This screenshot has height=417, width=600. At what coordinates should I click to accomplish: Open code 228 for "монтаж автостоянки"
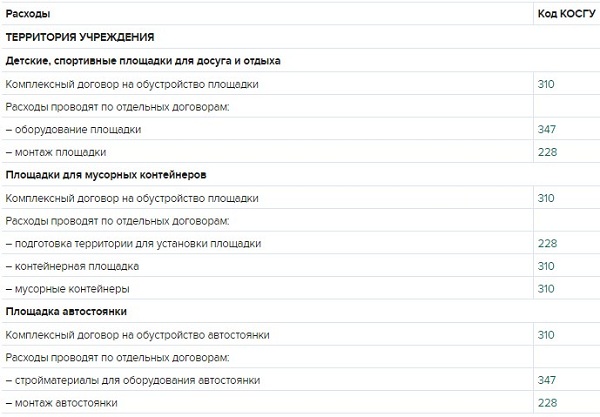click(546, 402)
